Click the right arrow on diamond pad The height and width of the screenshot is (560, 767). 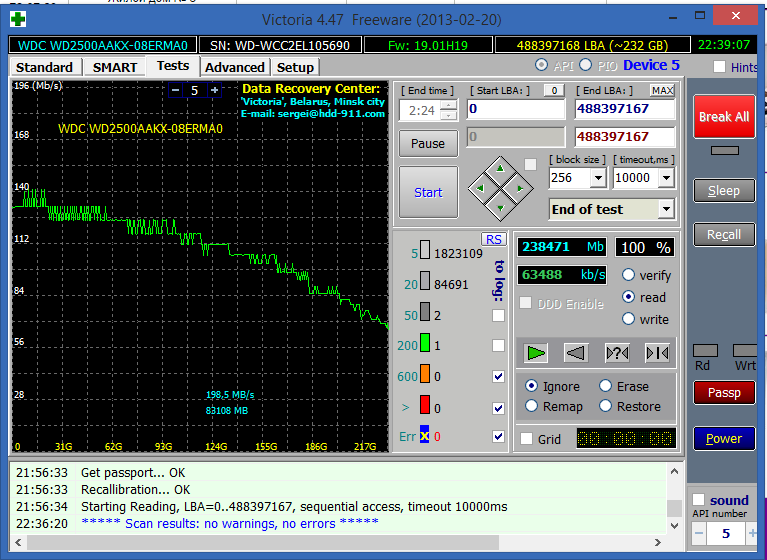[x=520, y=187]
